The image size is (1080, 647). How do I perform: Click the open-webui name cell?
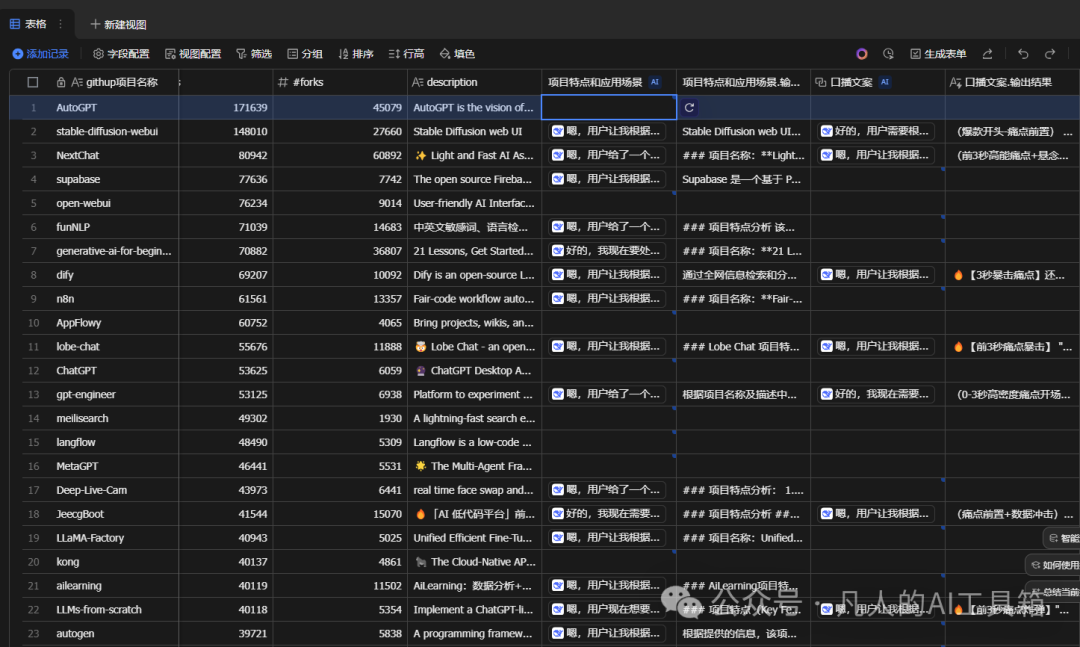tap(113, 203)
